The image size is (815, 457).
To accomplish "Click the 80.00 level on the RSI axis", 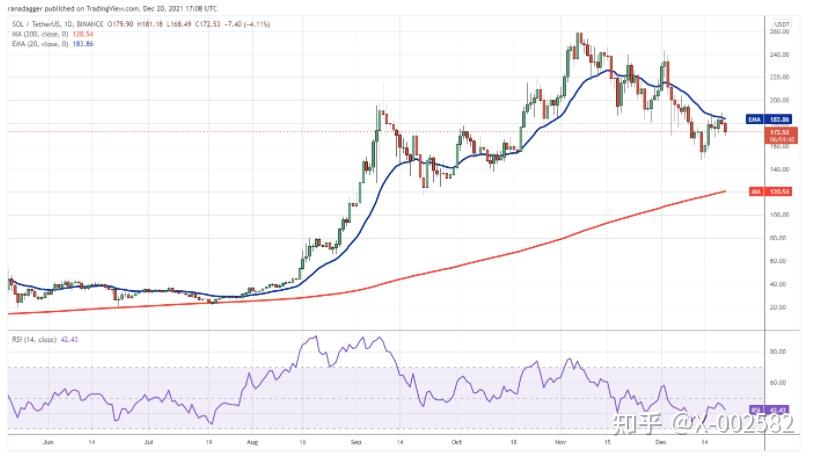I will tap(778, 351).
